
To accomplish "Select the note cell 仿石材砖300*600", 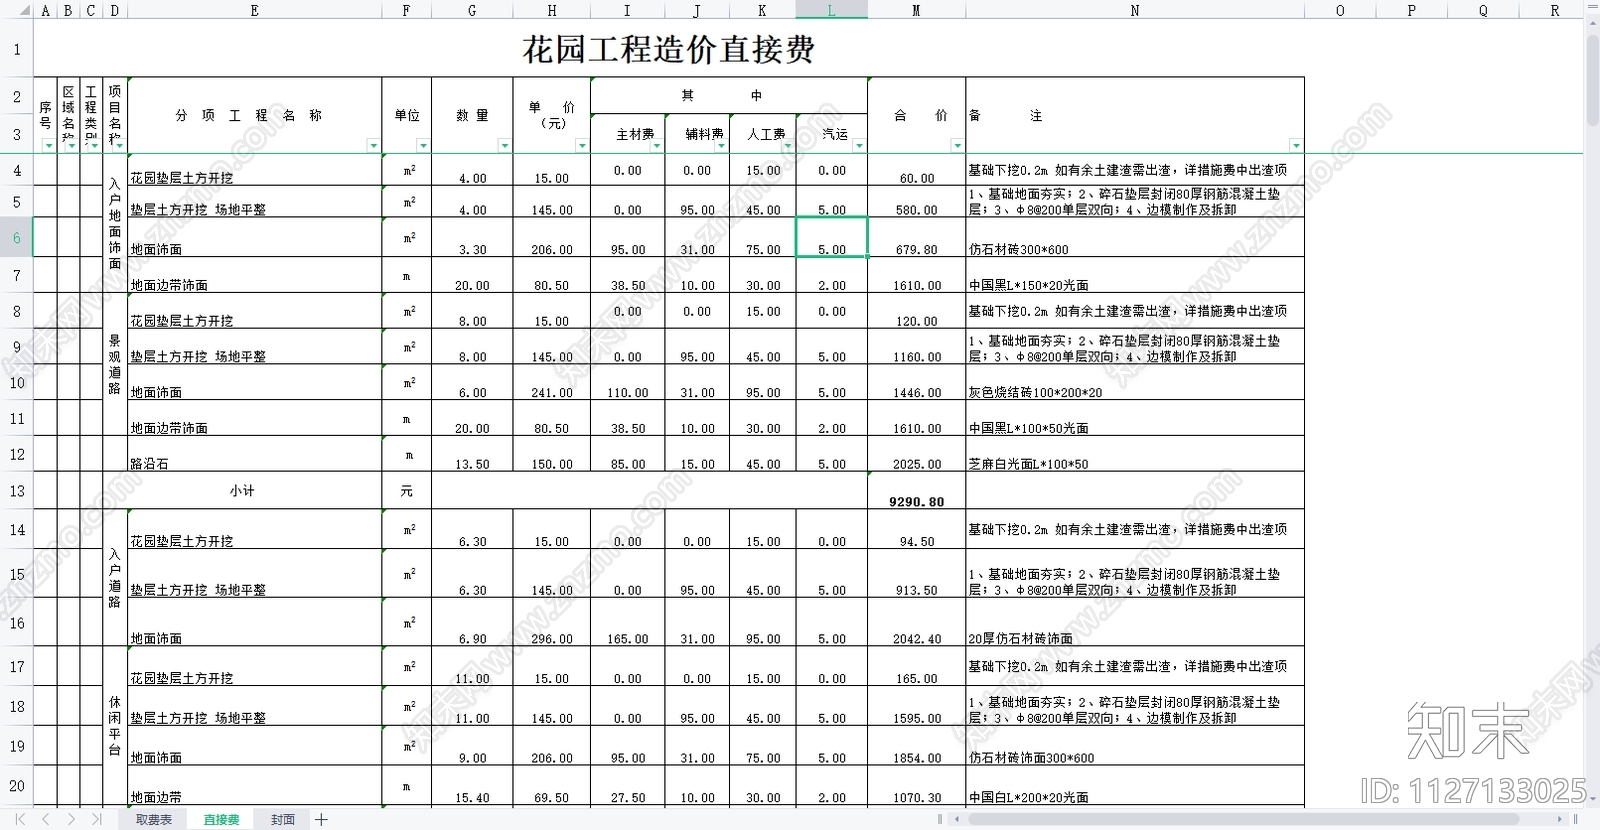I will pyautogui.click(x=1135, y=238).
